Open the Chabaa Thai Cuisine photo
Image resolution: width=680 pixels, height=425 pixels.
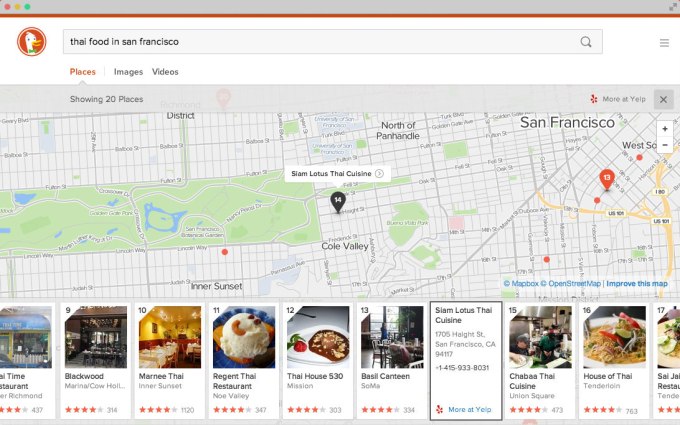(x=540, y=337)
